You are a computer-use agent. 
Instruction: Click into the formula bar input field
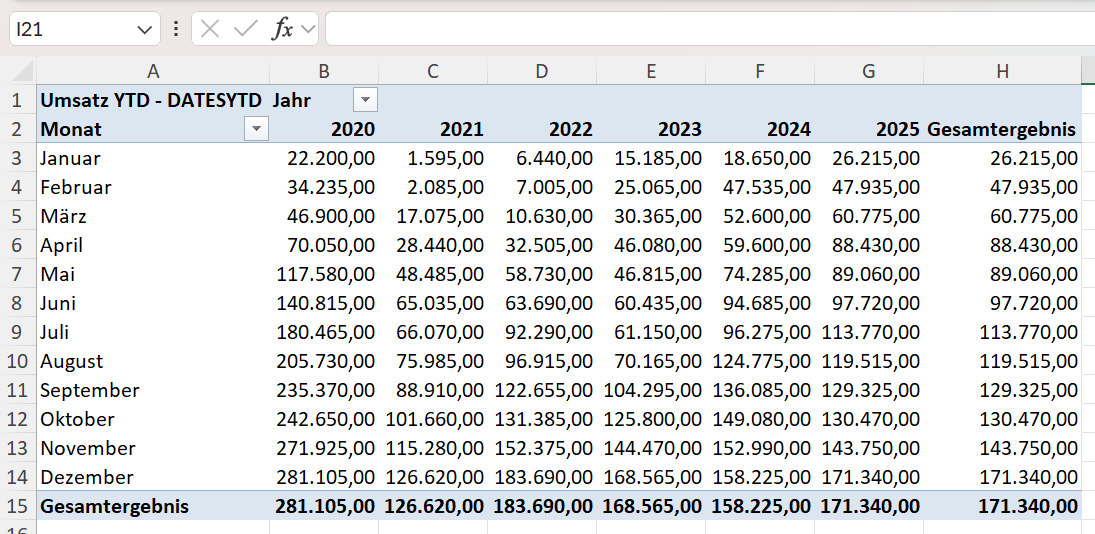[x=700, y=29]
